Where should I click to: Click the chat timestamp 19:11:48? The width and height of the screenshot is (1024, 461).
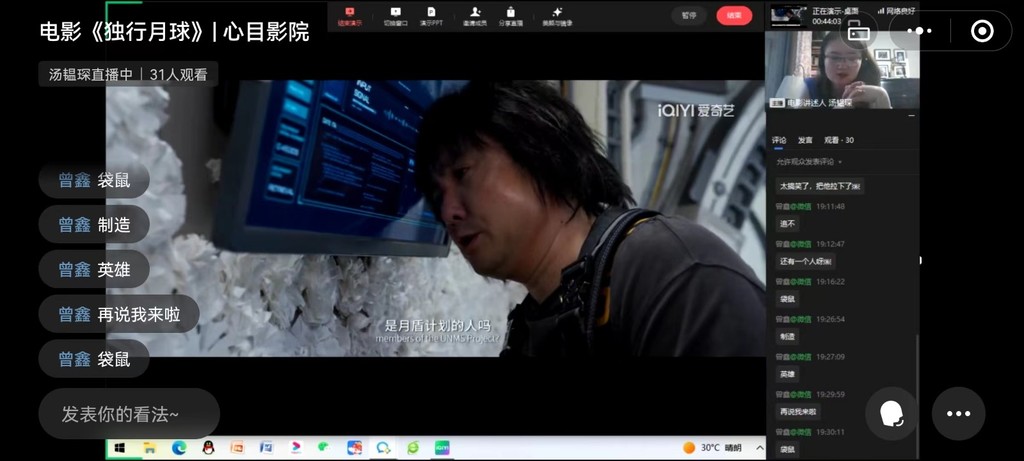[830, 206]
